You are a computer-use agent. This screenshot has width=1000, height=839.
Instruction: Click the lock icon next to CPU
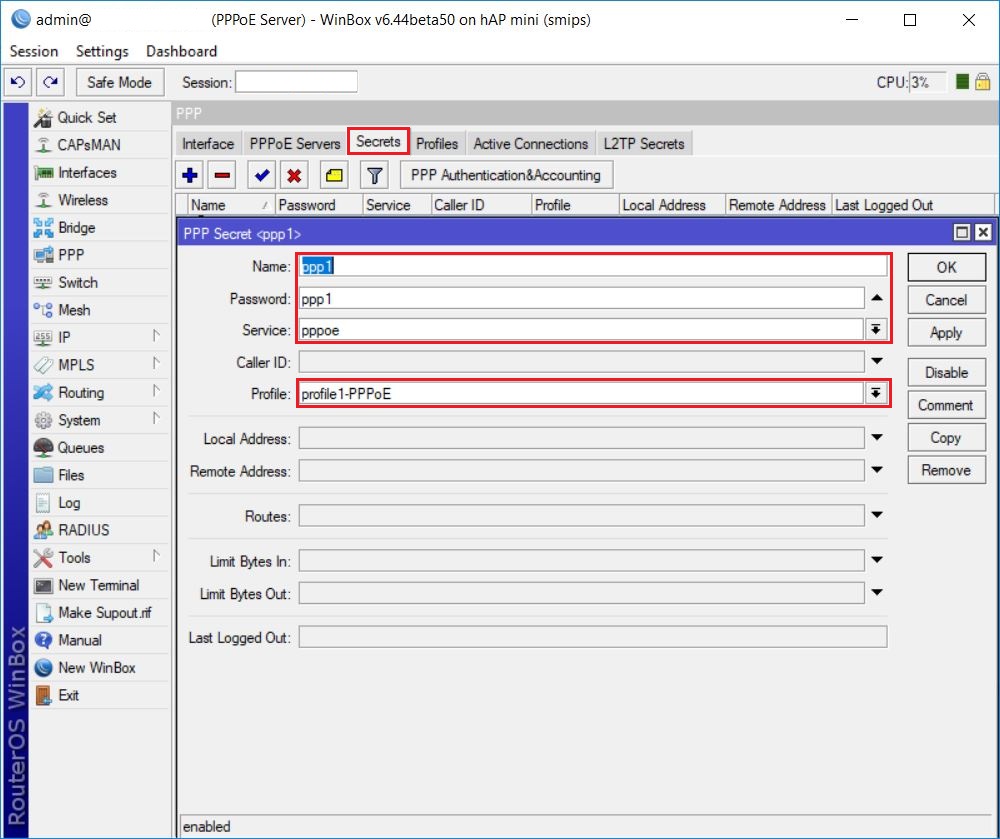point(983,82)
